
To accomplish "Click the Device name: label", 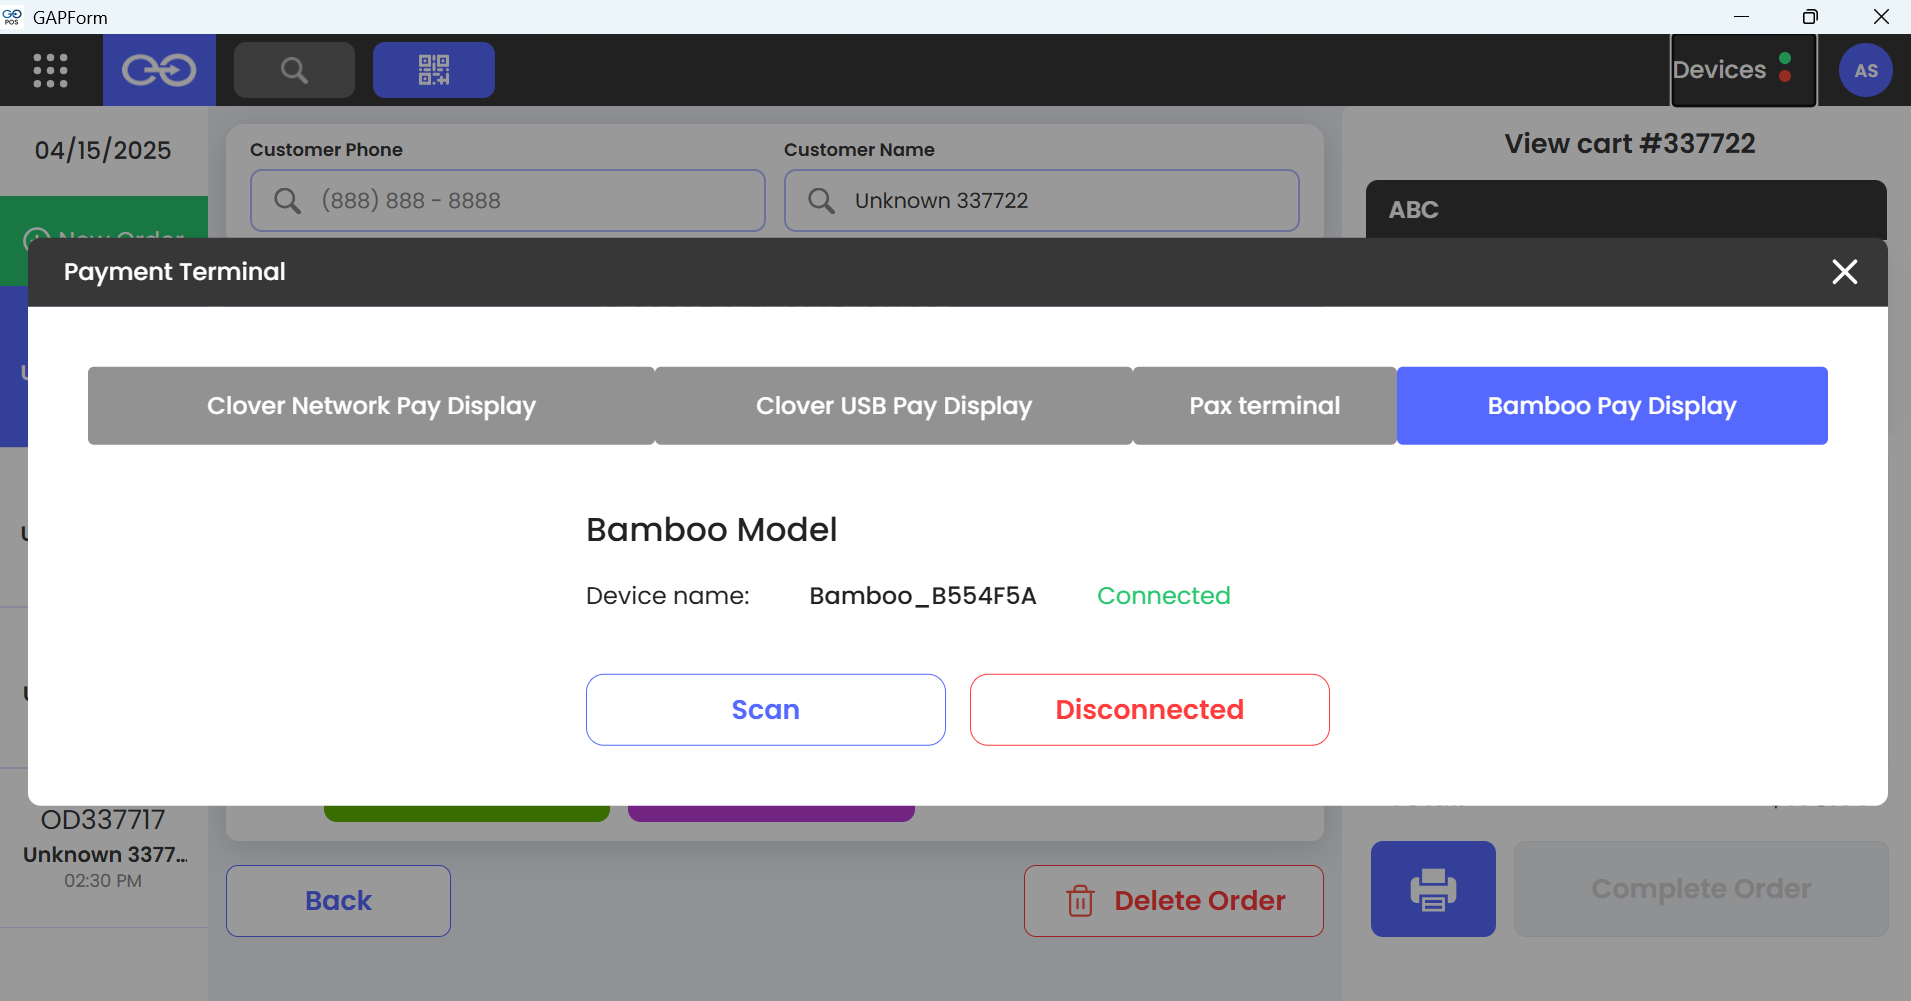I will tap(668, 596).
